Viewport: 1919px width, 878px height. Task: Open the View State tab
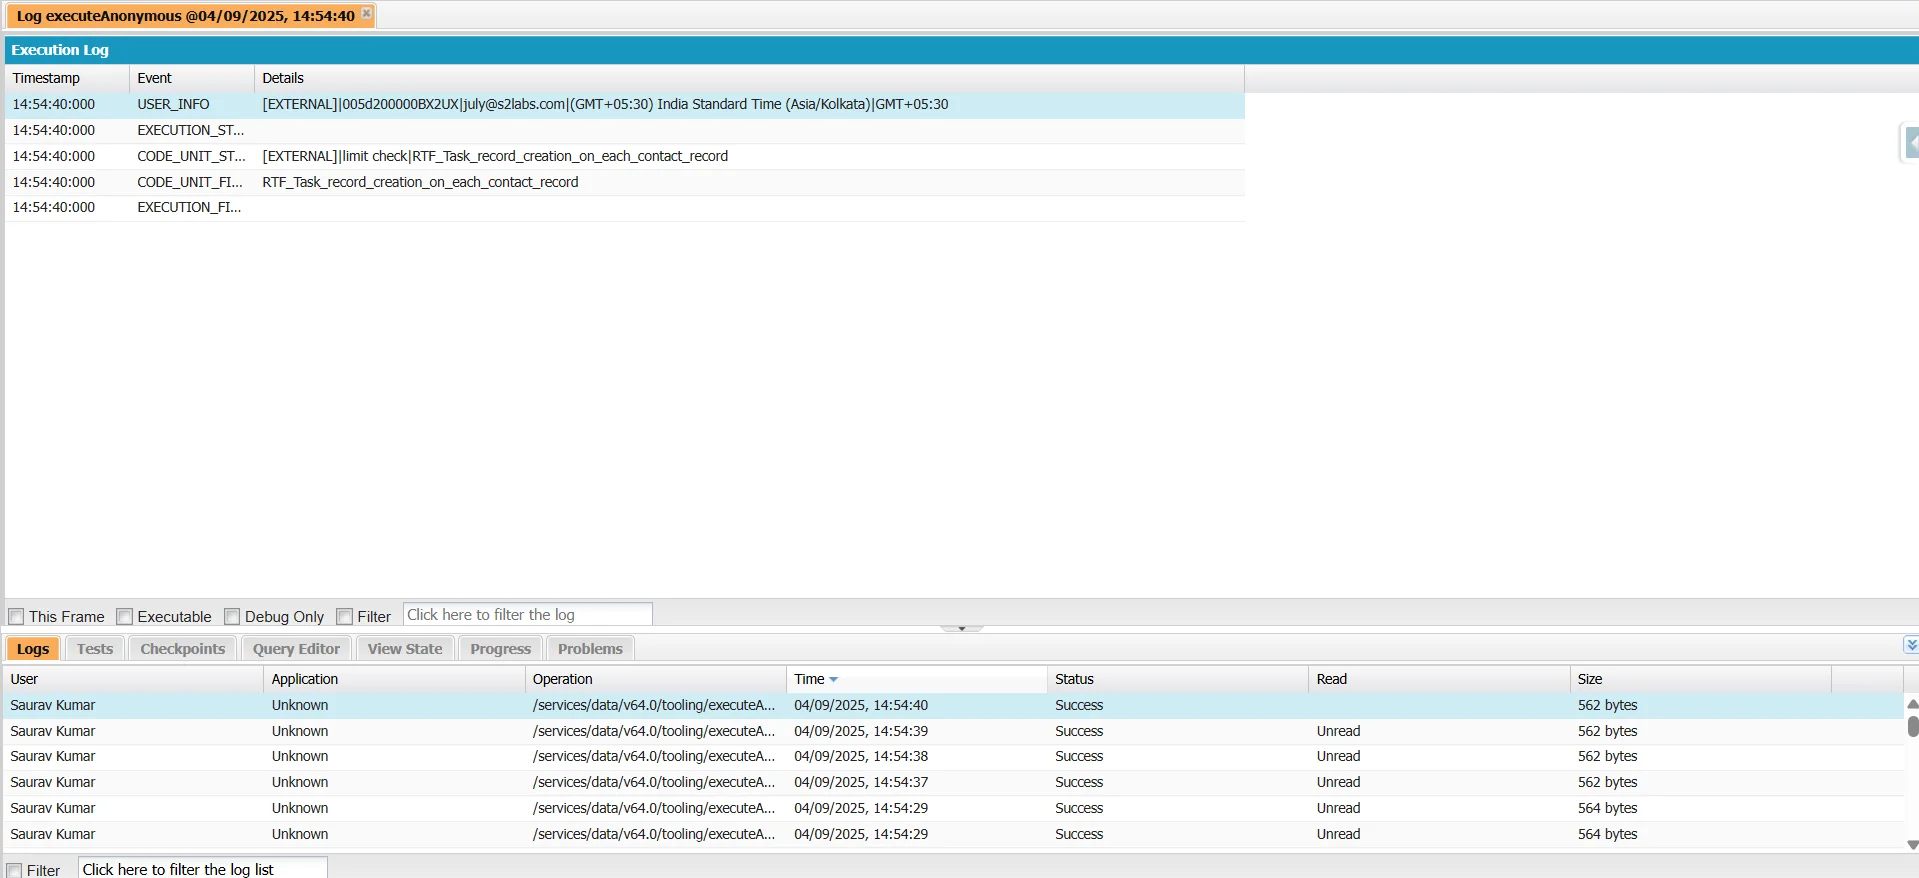pos(405,649)
